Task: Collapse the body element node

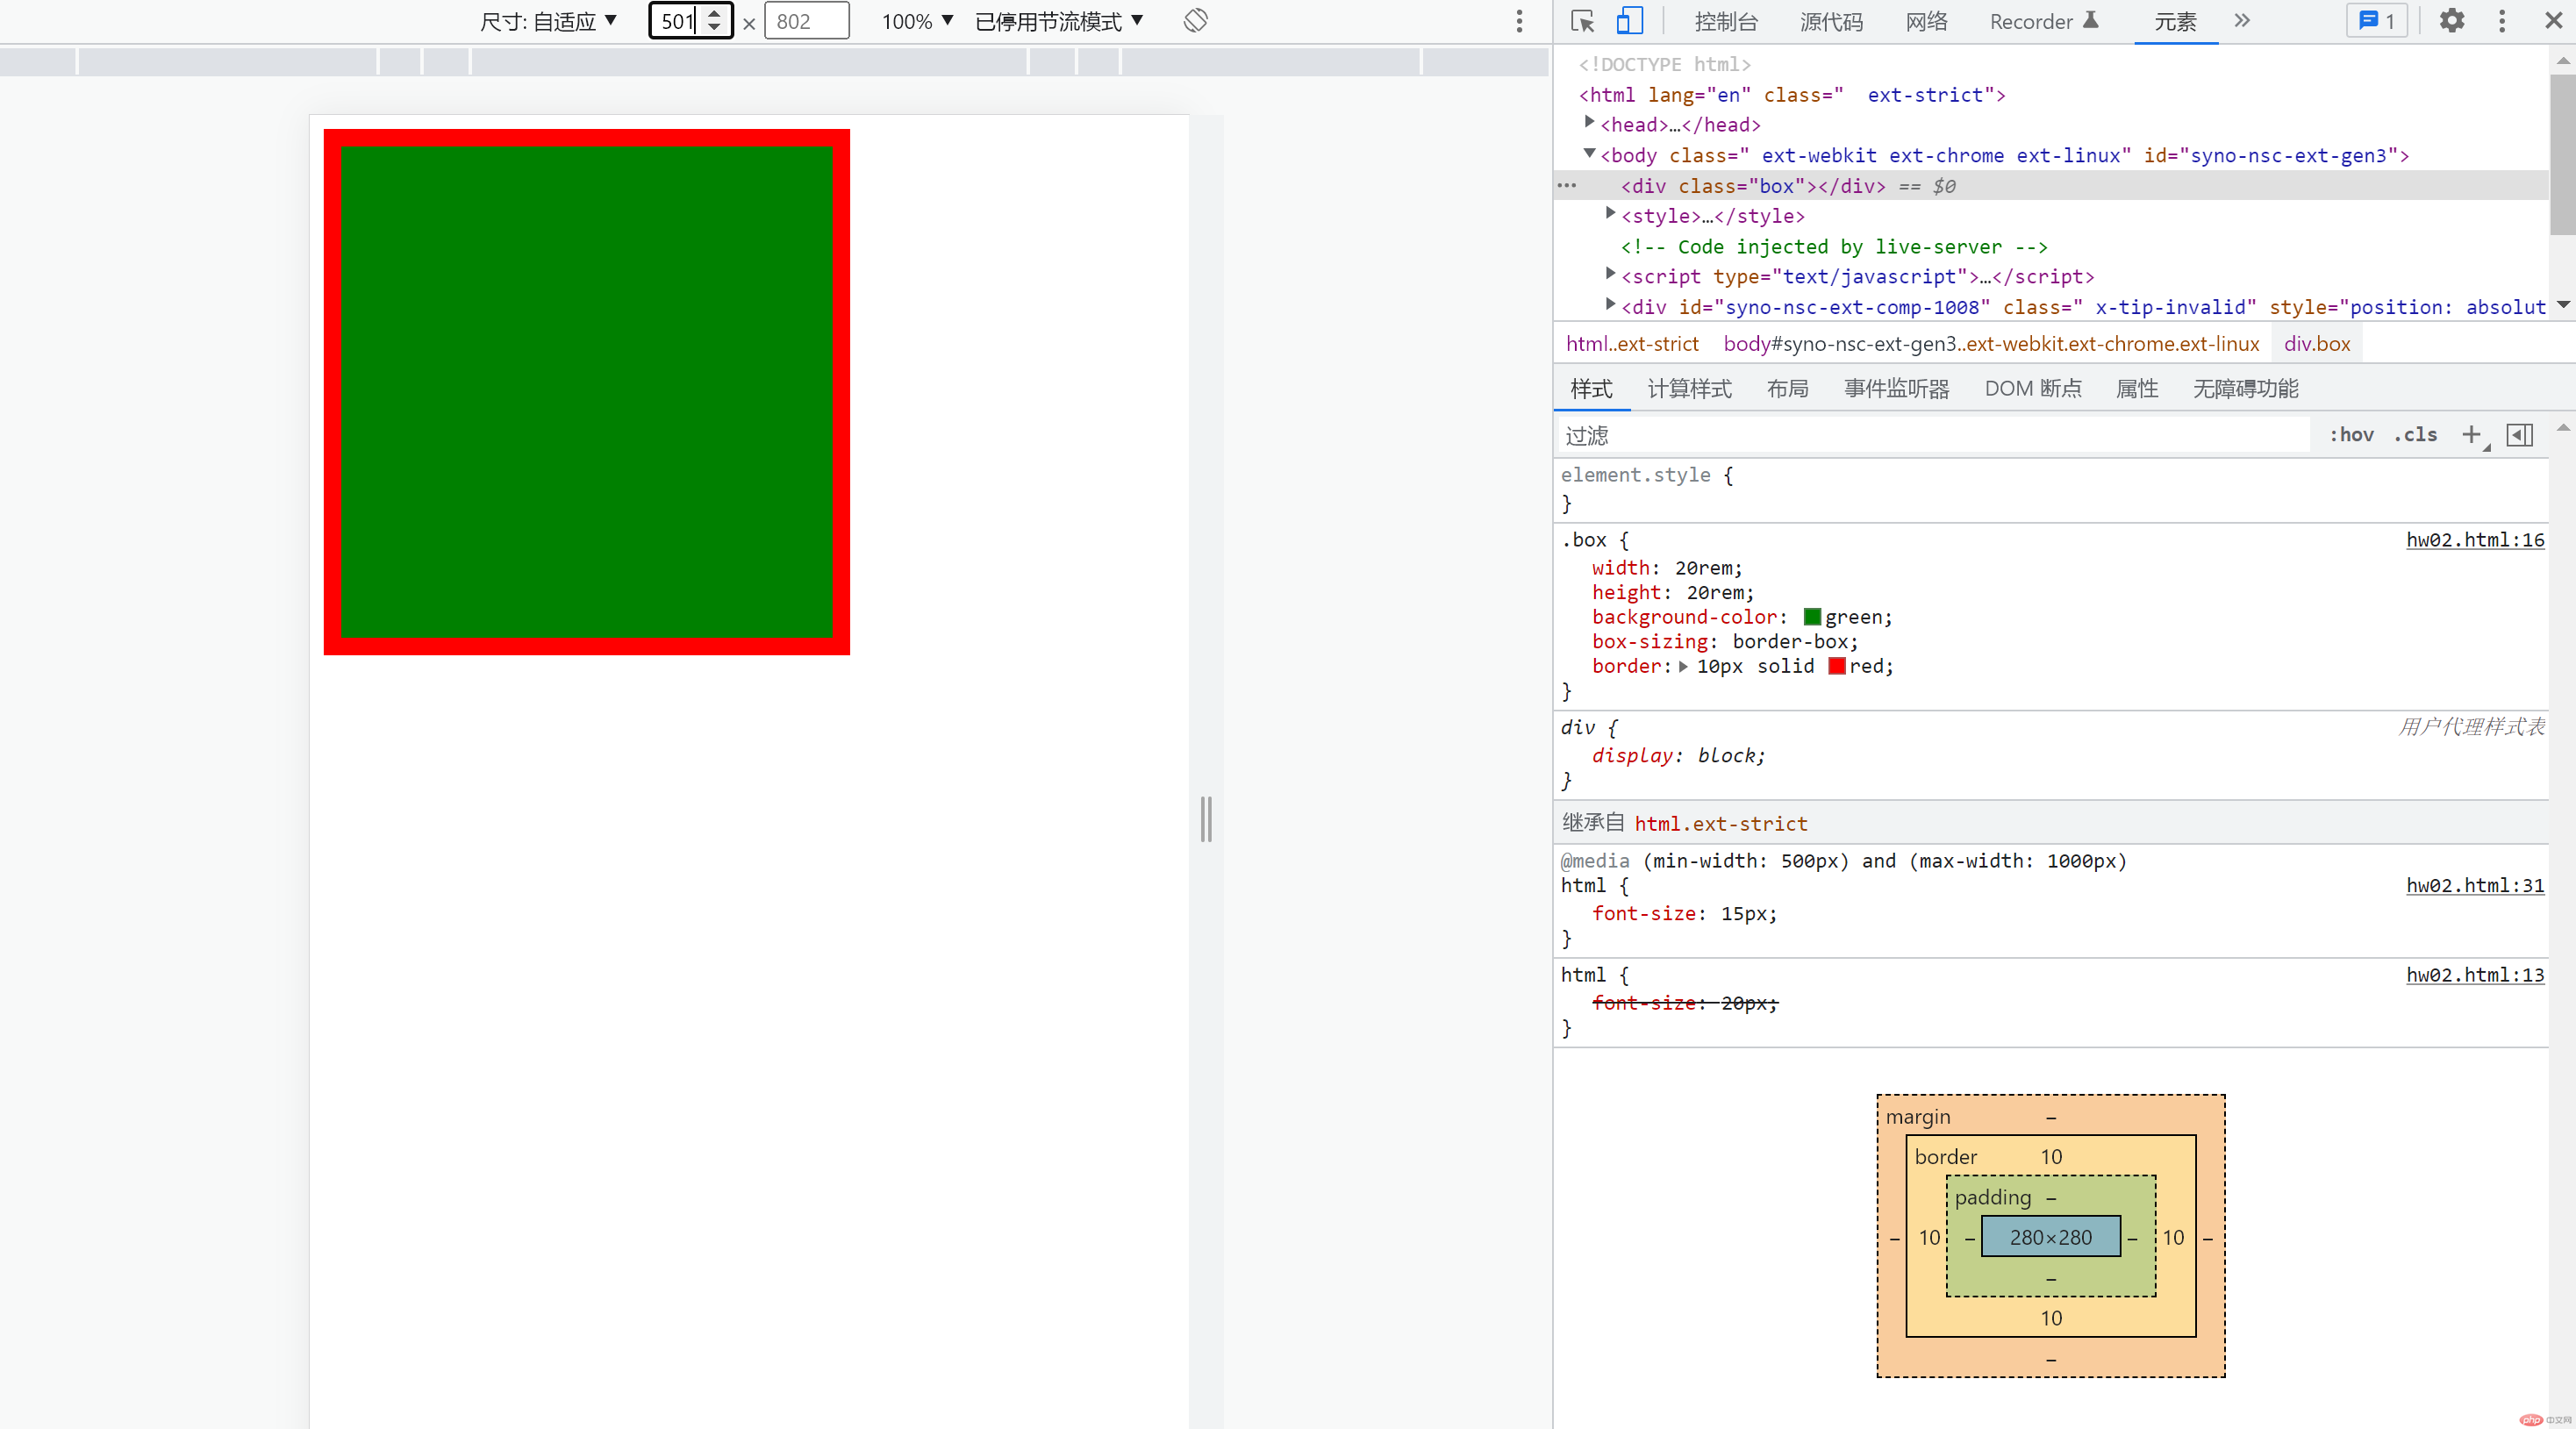Action: [x=1589, y=153]
